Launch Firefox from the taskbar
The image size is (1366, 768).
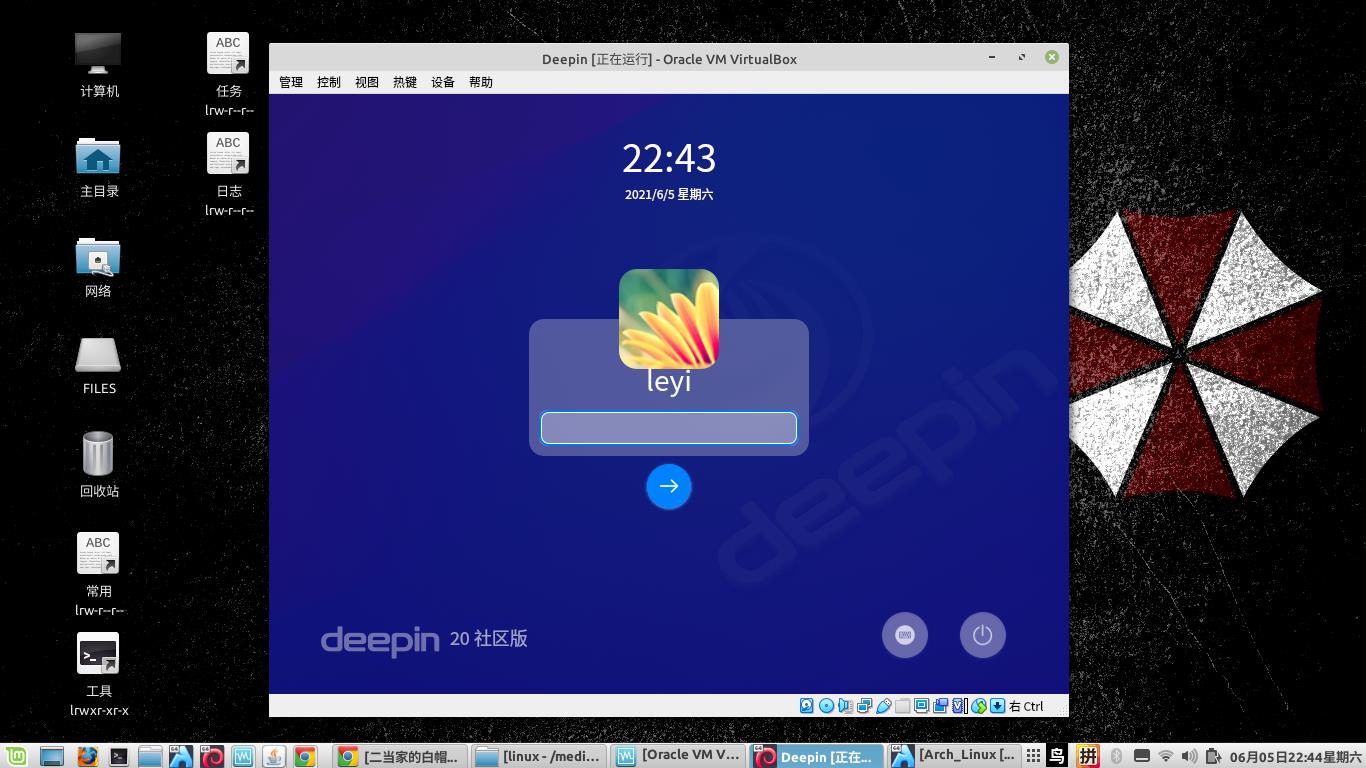click(87, 756)
